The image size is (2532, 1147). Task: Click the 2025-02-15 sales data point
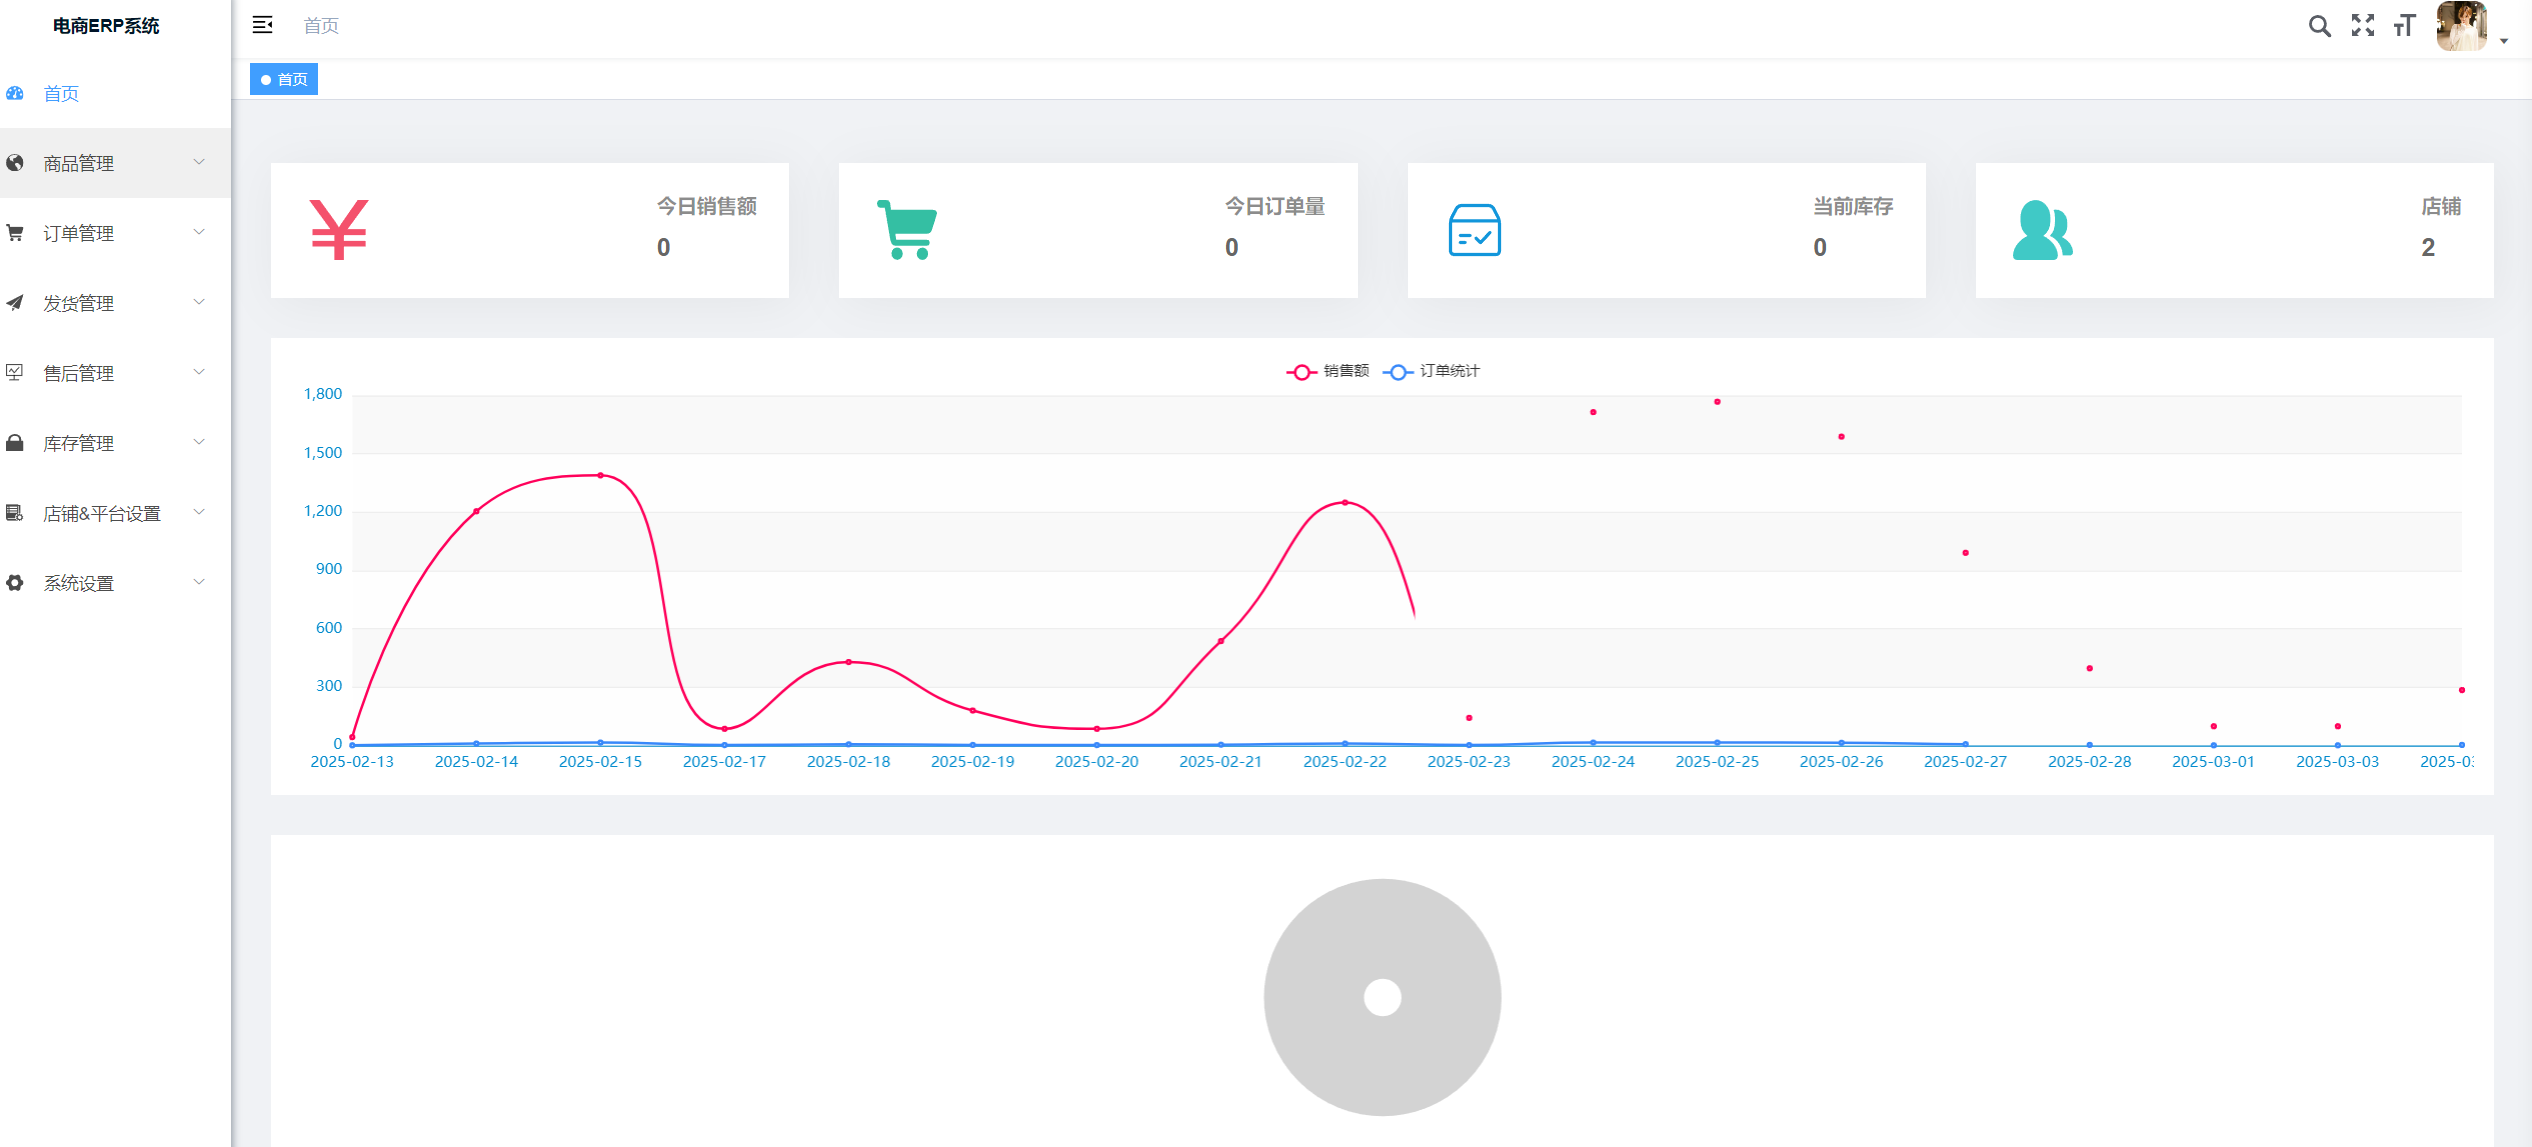pos(600,475)
